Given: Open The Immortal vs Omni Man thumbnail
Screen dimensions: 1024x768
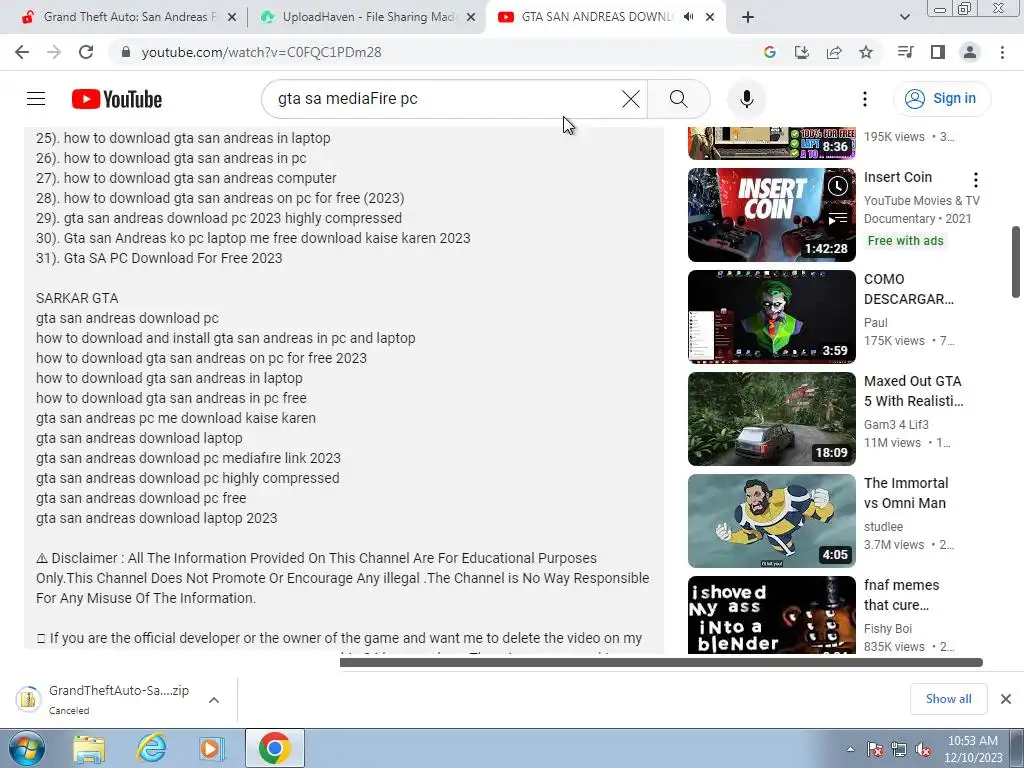Looking at the screenshot, I should [x=771, y=520].
